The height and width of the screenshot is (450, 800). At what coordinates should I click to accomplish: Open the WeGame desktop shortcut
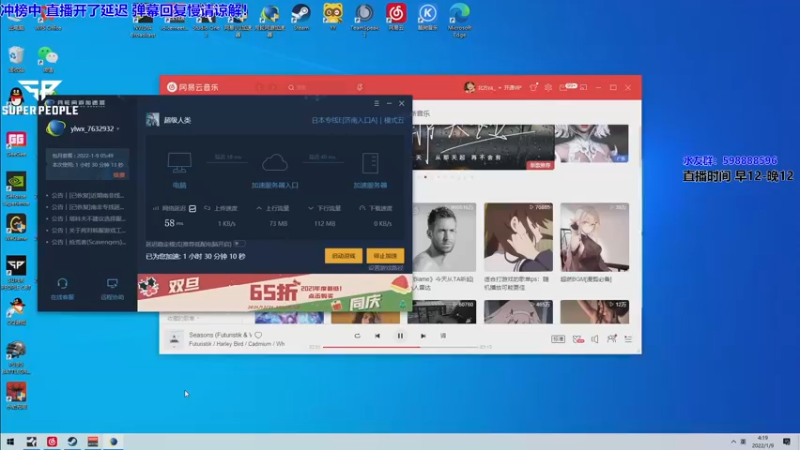[16, 228]
